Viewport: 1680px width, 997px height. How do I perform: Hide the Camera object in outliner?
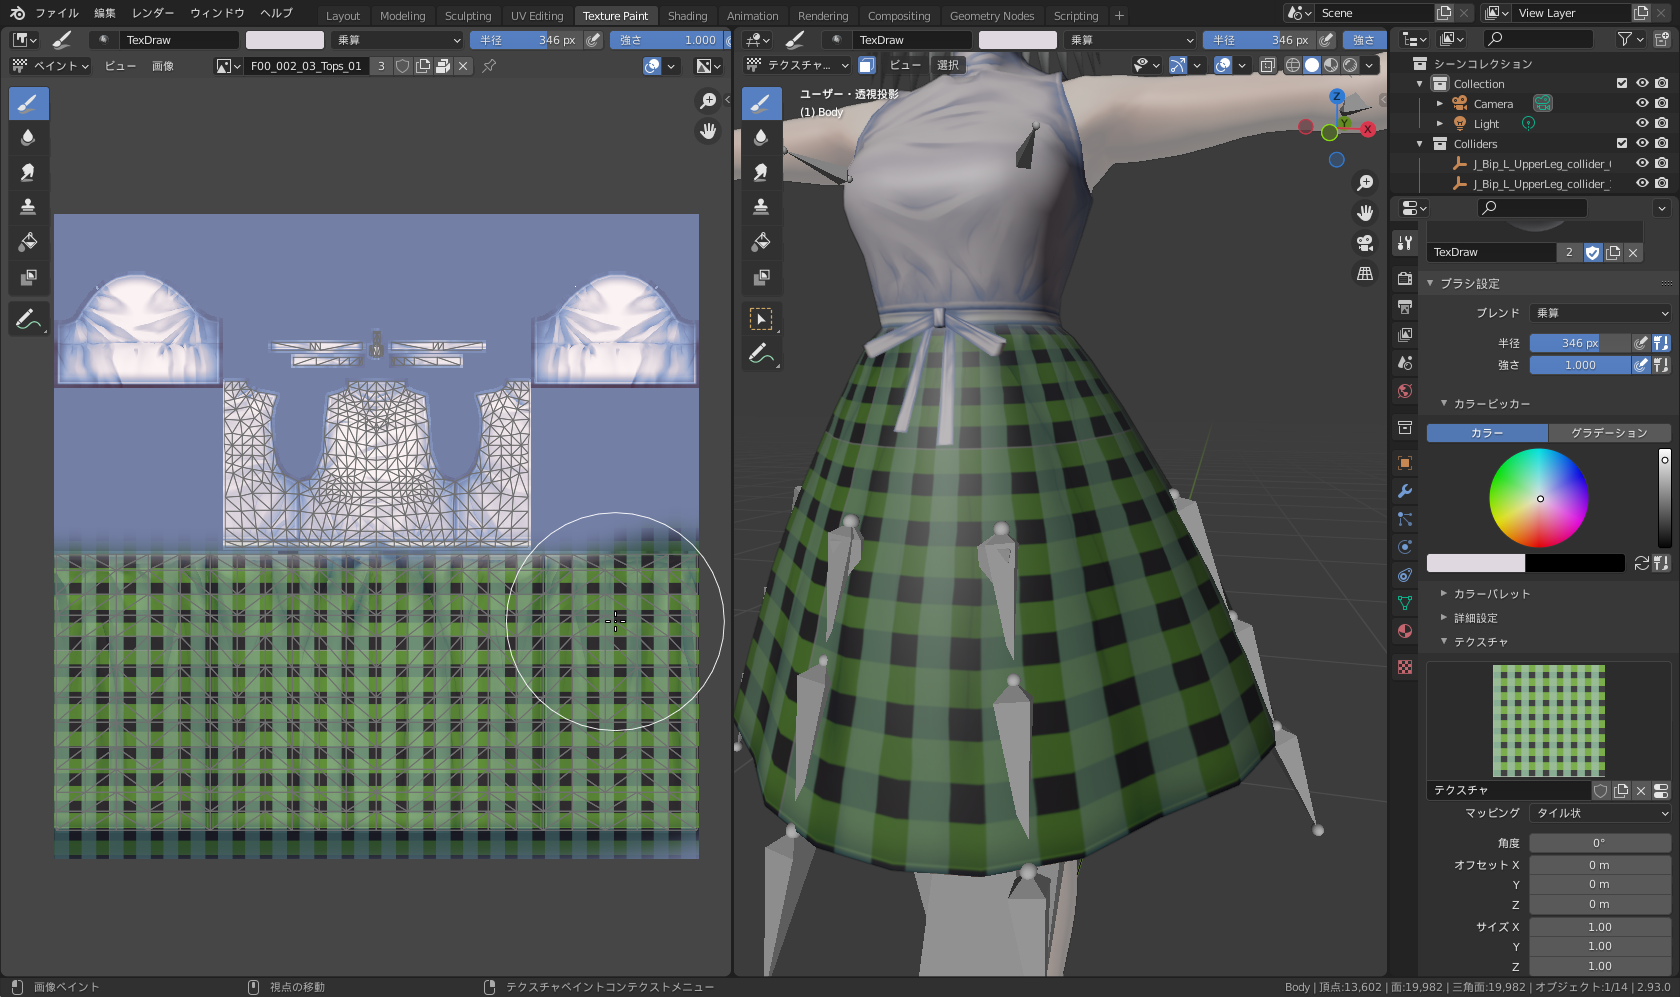pyautogui.click(x=1641, y=103)
